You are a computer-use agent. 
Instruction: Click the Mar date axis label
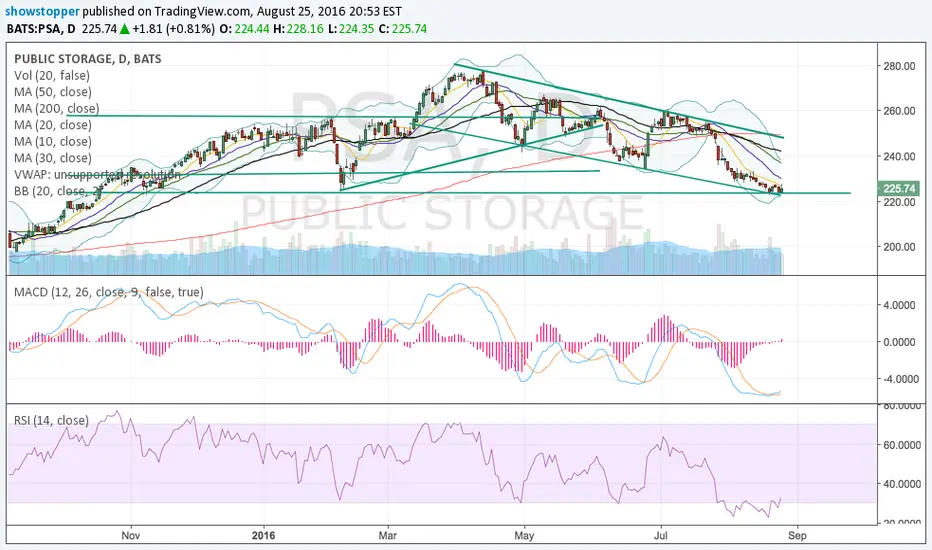(x=388, y=536)
